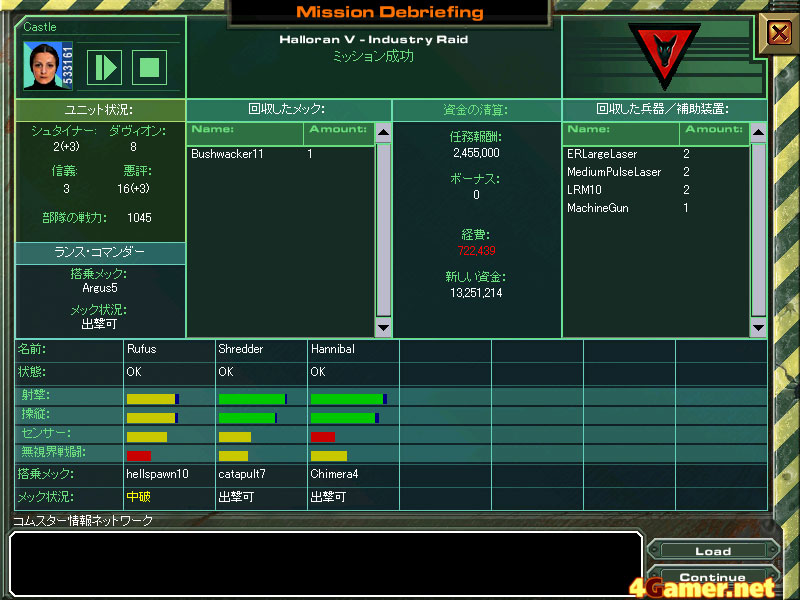
Task: Click the Argus5 commander mech name
Action: pos(100,288)
